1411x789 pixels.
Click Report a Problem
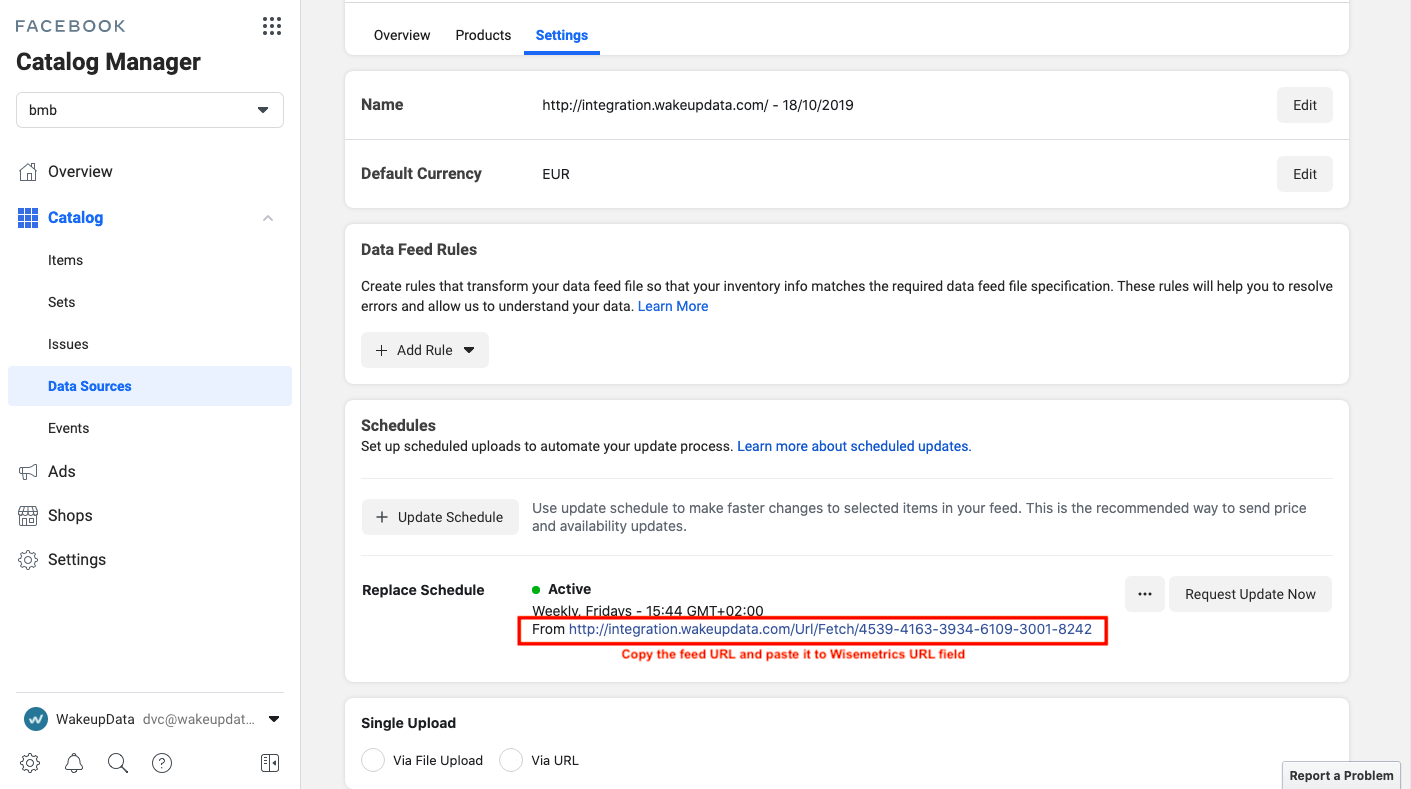pyautogui.click(x=1341, y=775)
